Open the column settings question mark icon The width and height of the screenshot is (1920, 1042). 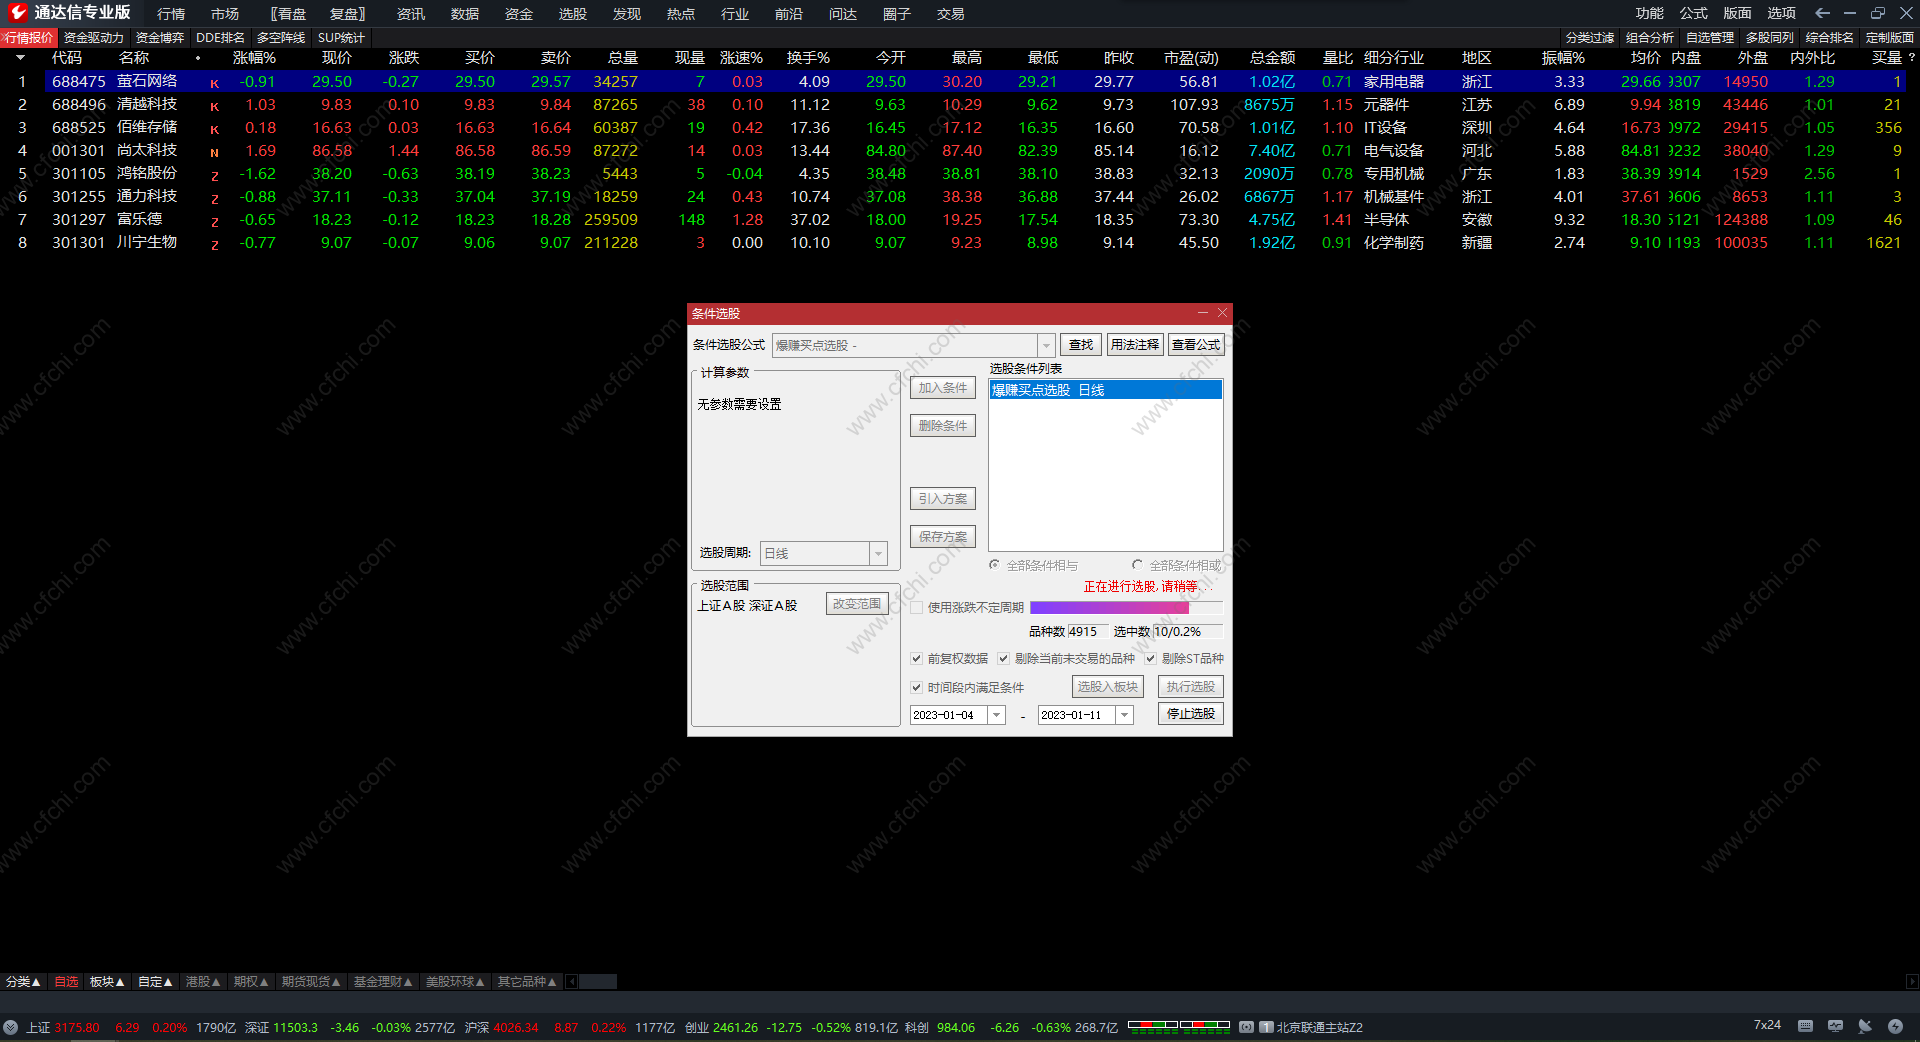(x=1911, y=58)
